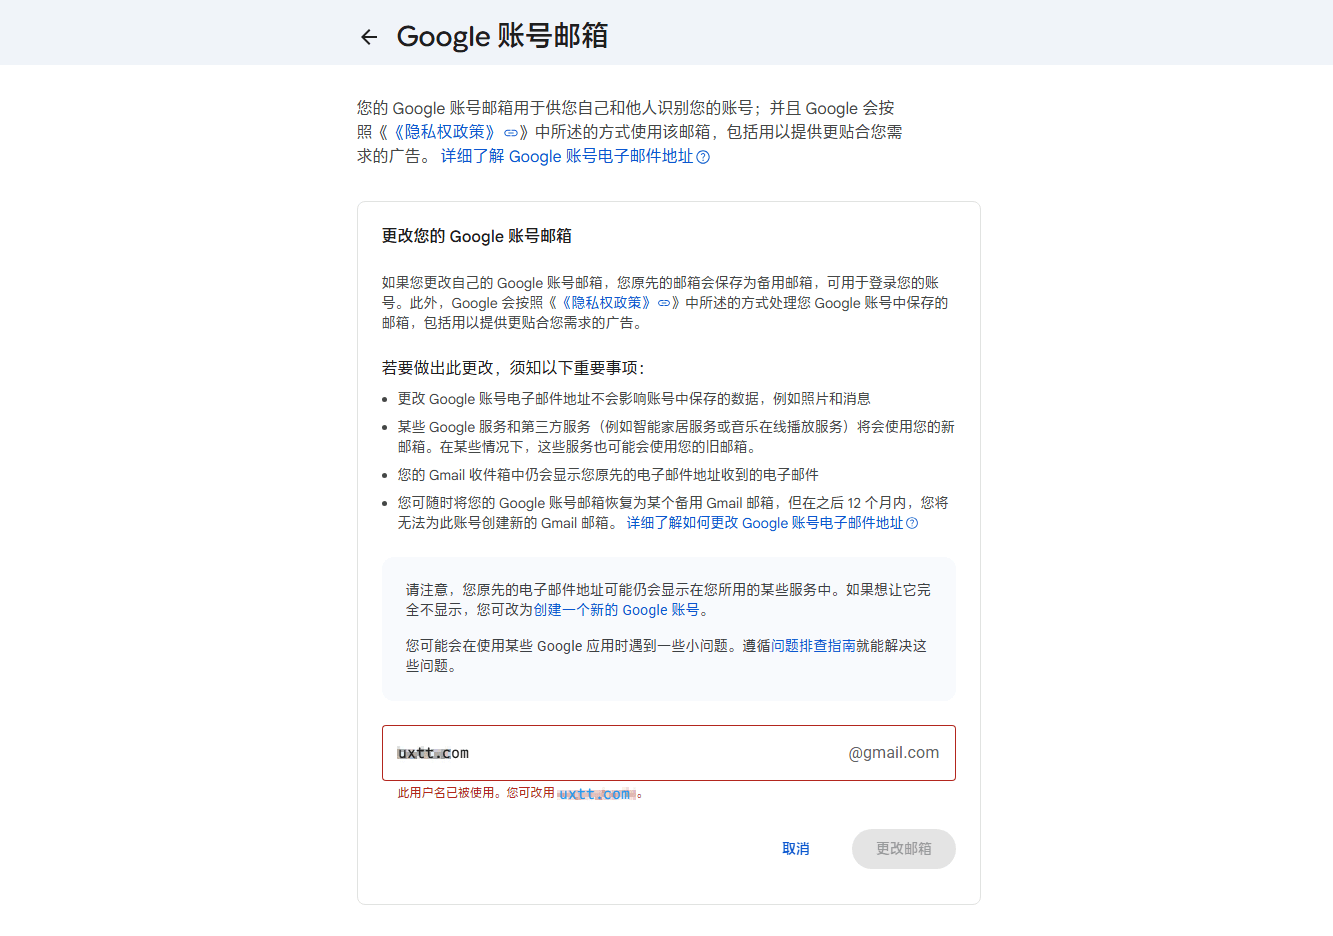The width and height of the screenshot is (1333, 936).
Task: Open 《隐私权政策》 link inside the 更改 card
Action: [x=604, y=303]
